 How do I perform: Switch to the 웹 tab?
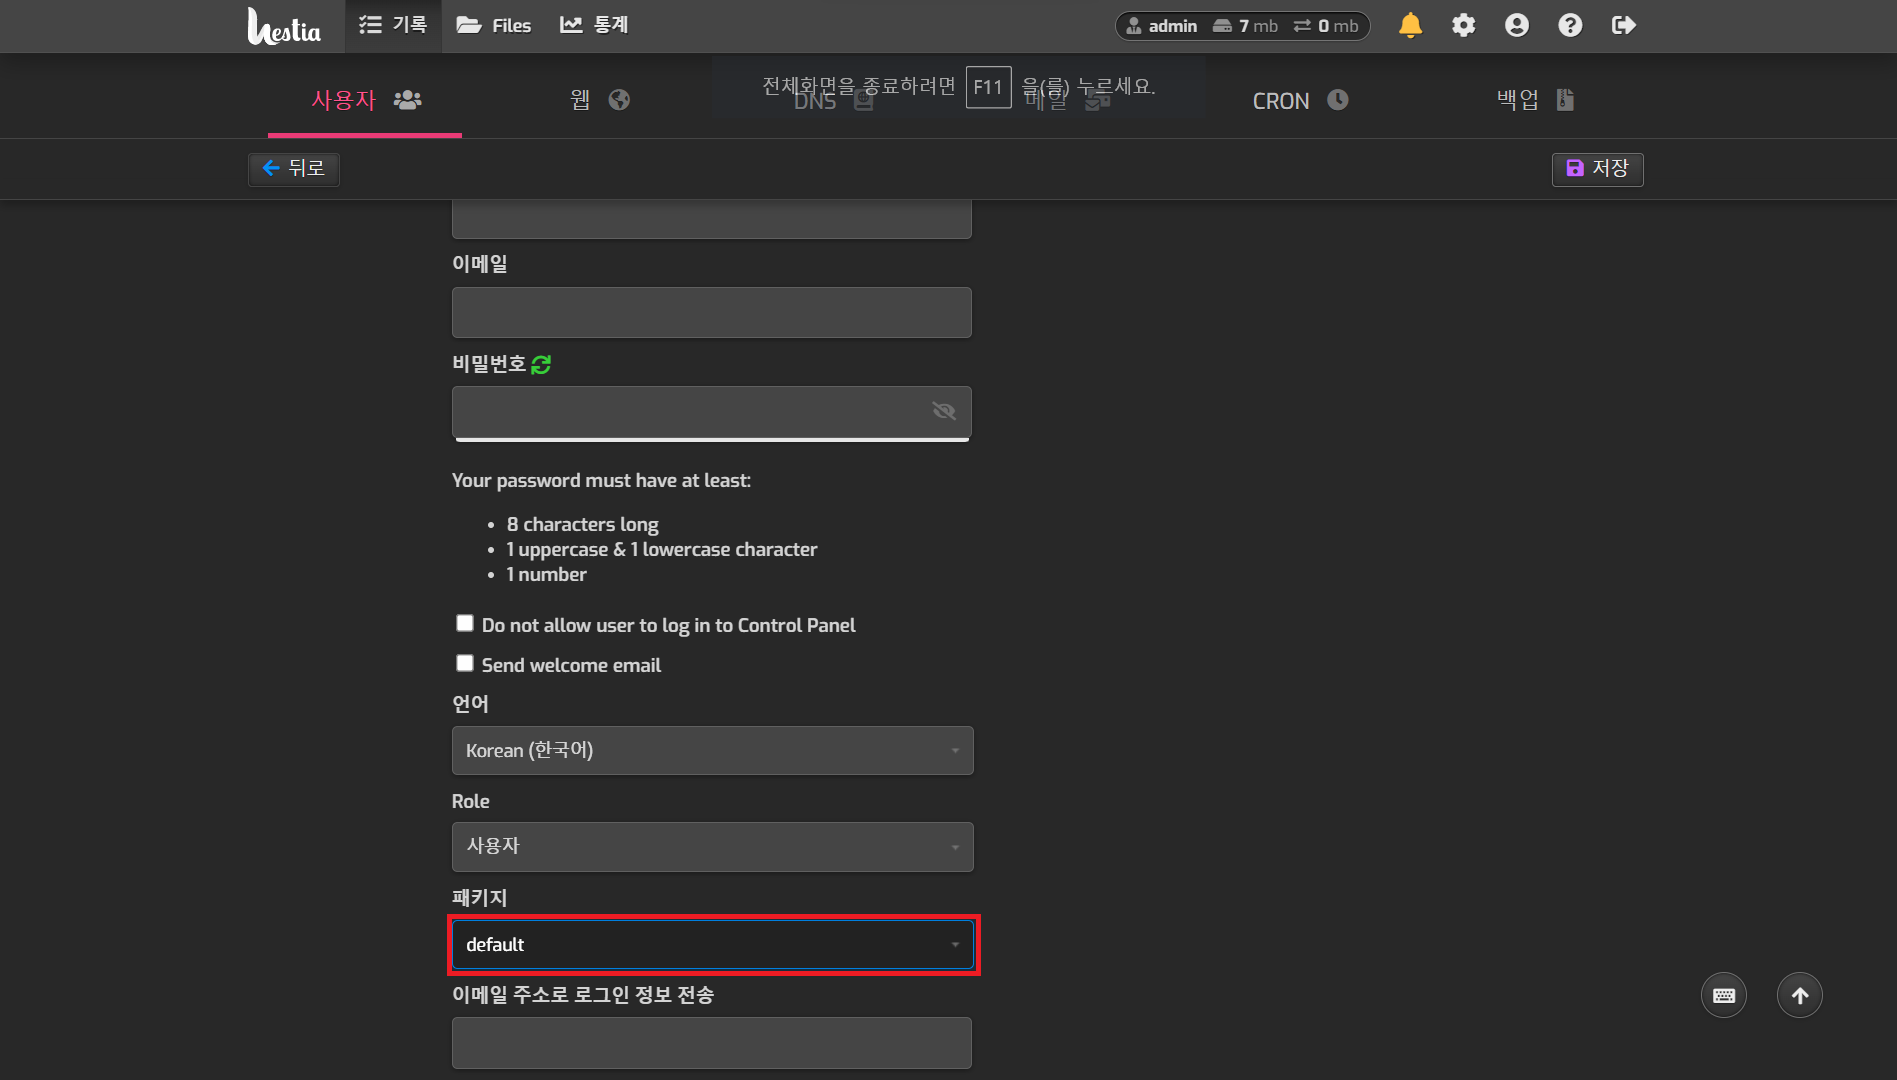(x=597, y=99)
